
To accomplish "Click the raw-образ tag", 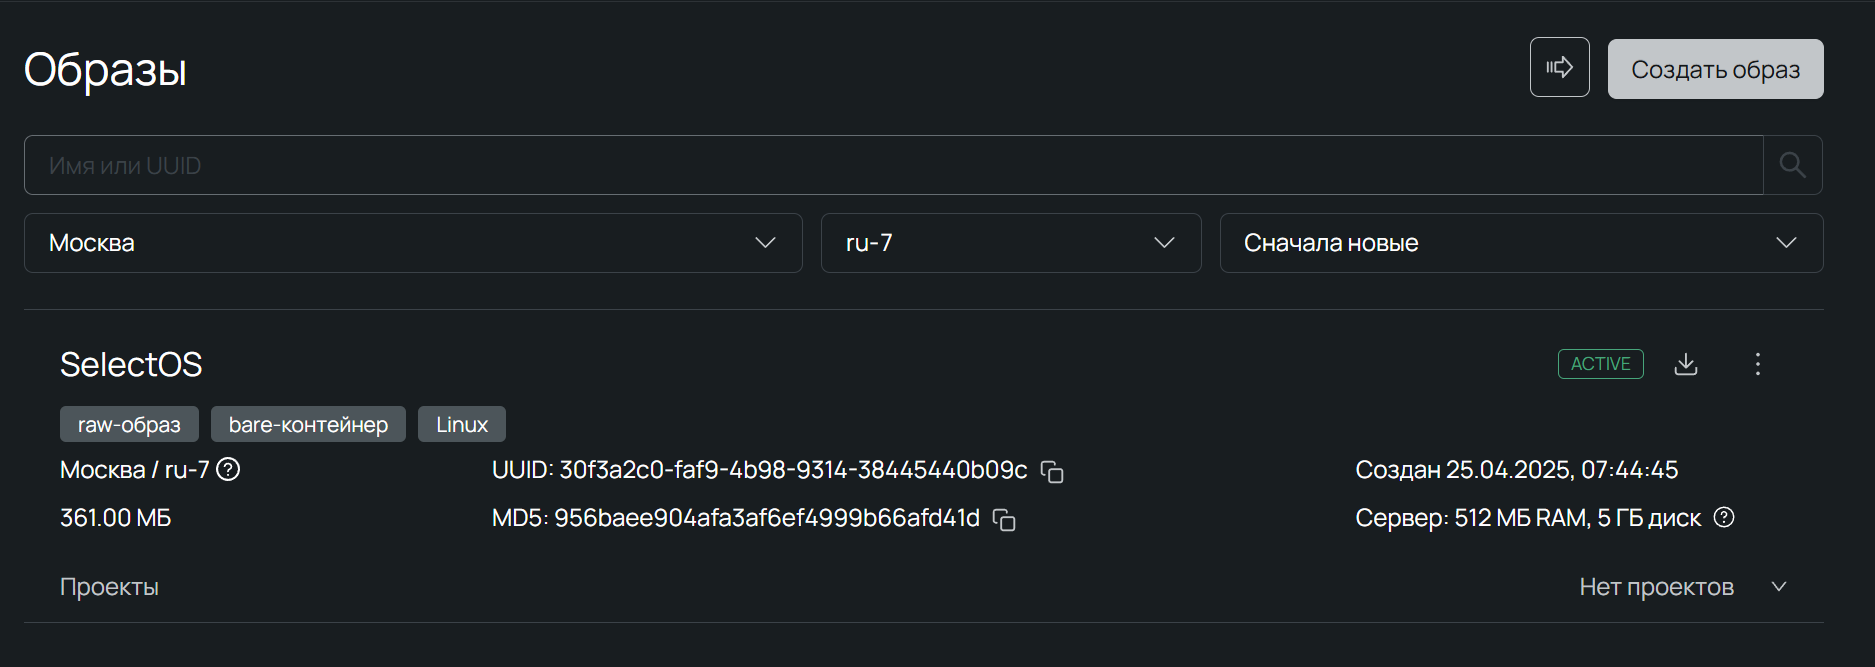I will point(129,424).
